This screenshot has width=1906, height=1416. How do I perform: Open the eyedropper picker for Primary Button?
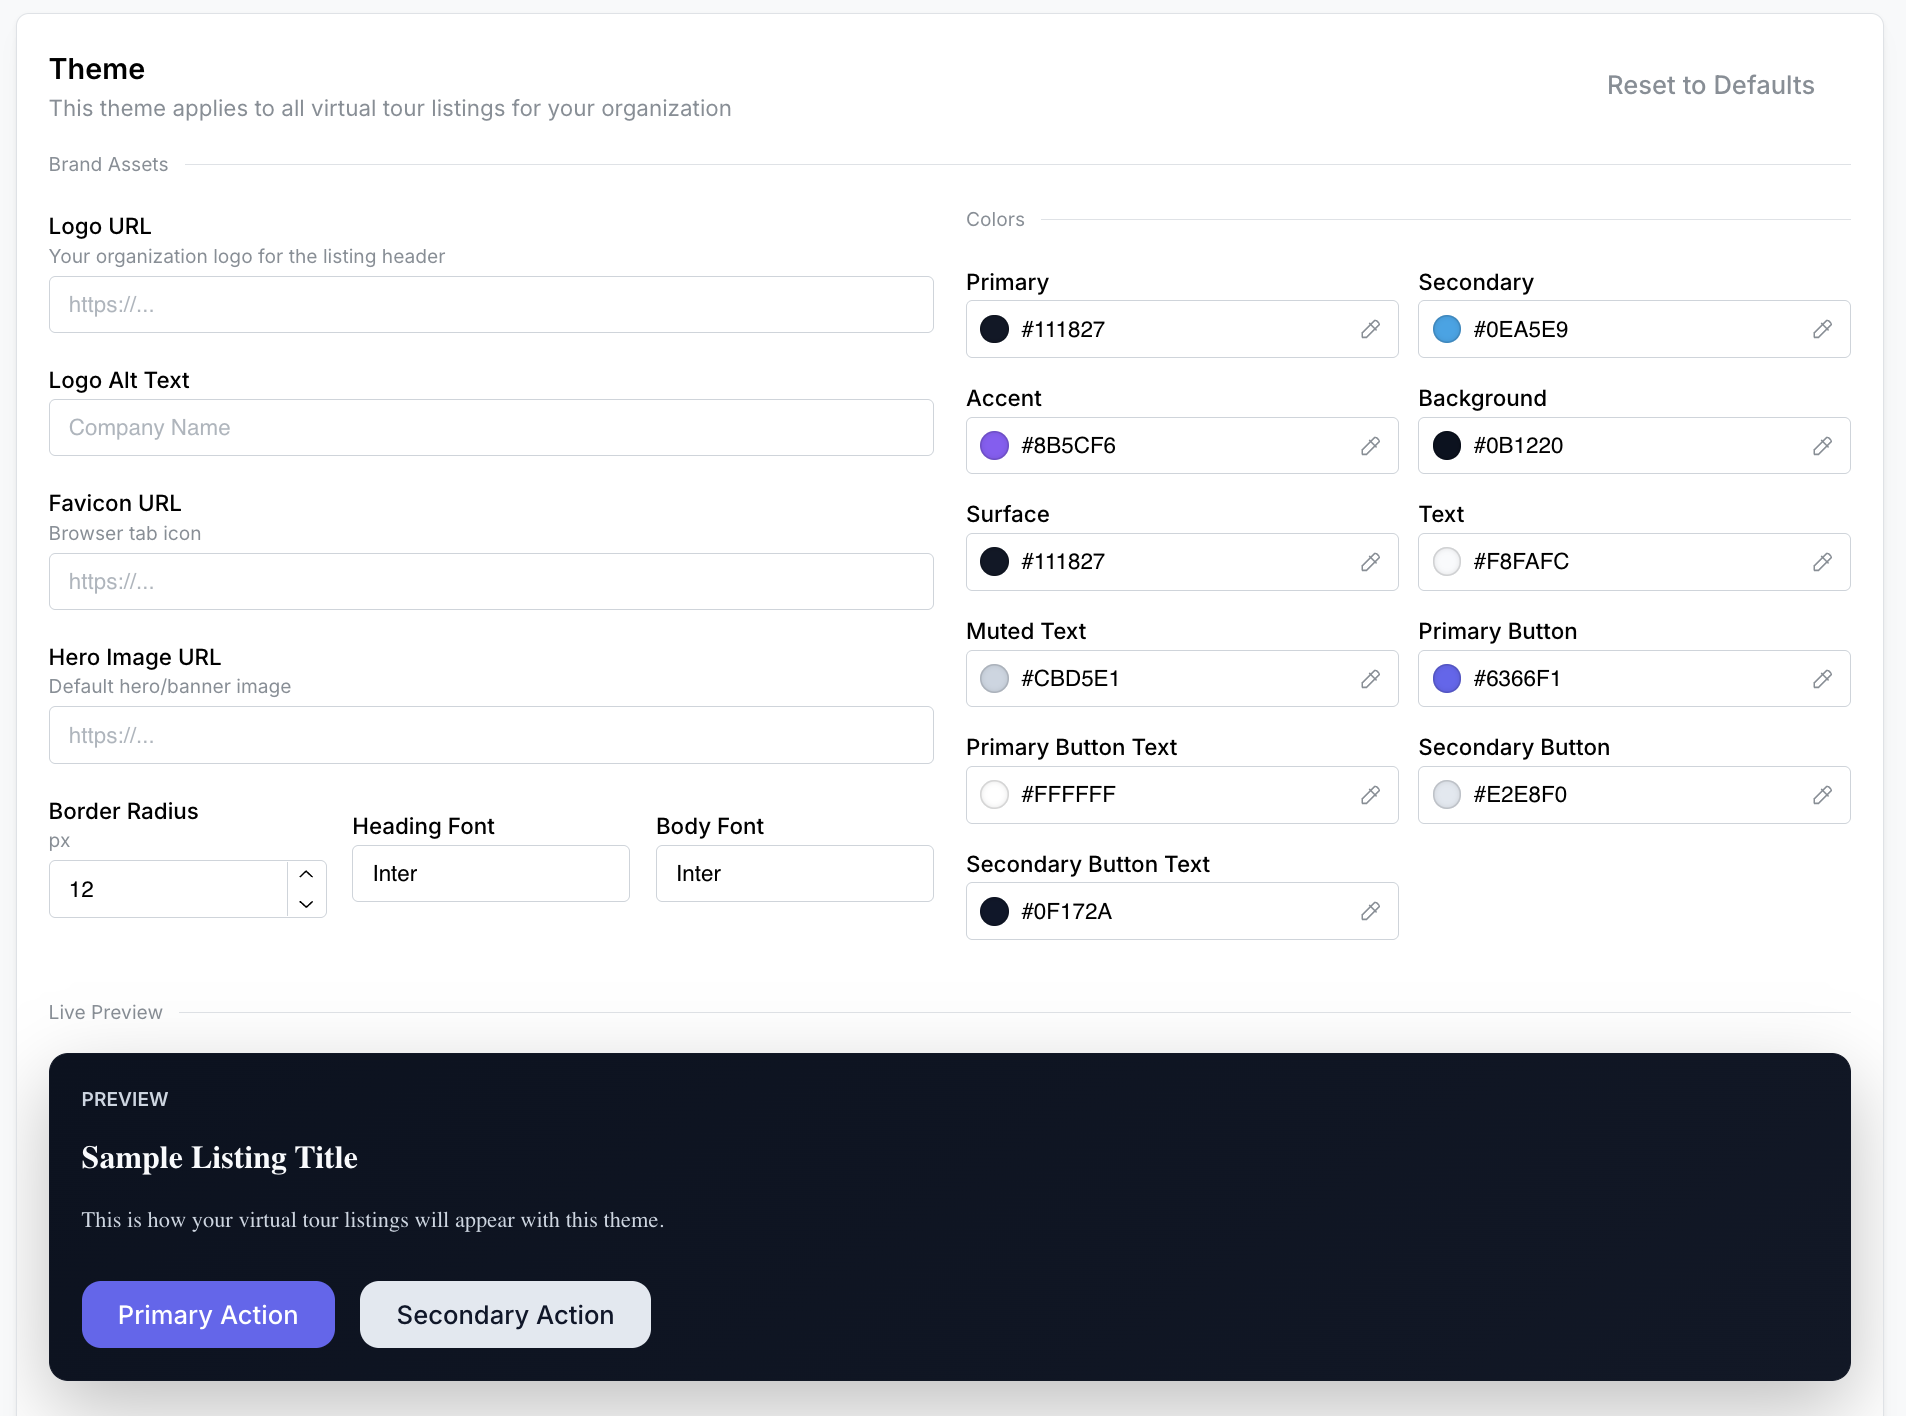[1822, 679]
